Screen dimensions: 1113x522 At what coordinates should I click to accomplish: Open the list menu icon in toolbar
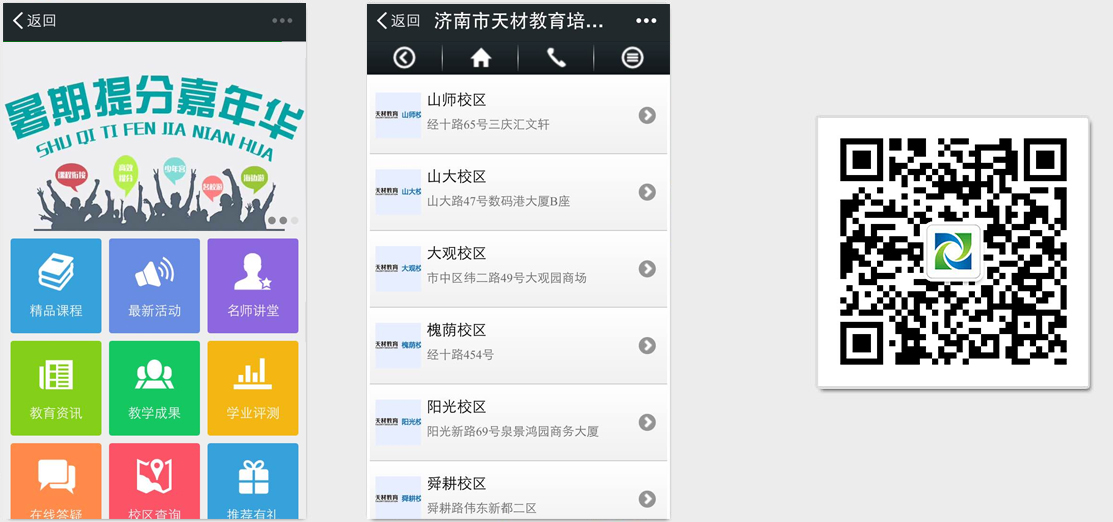pos(632,58)
